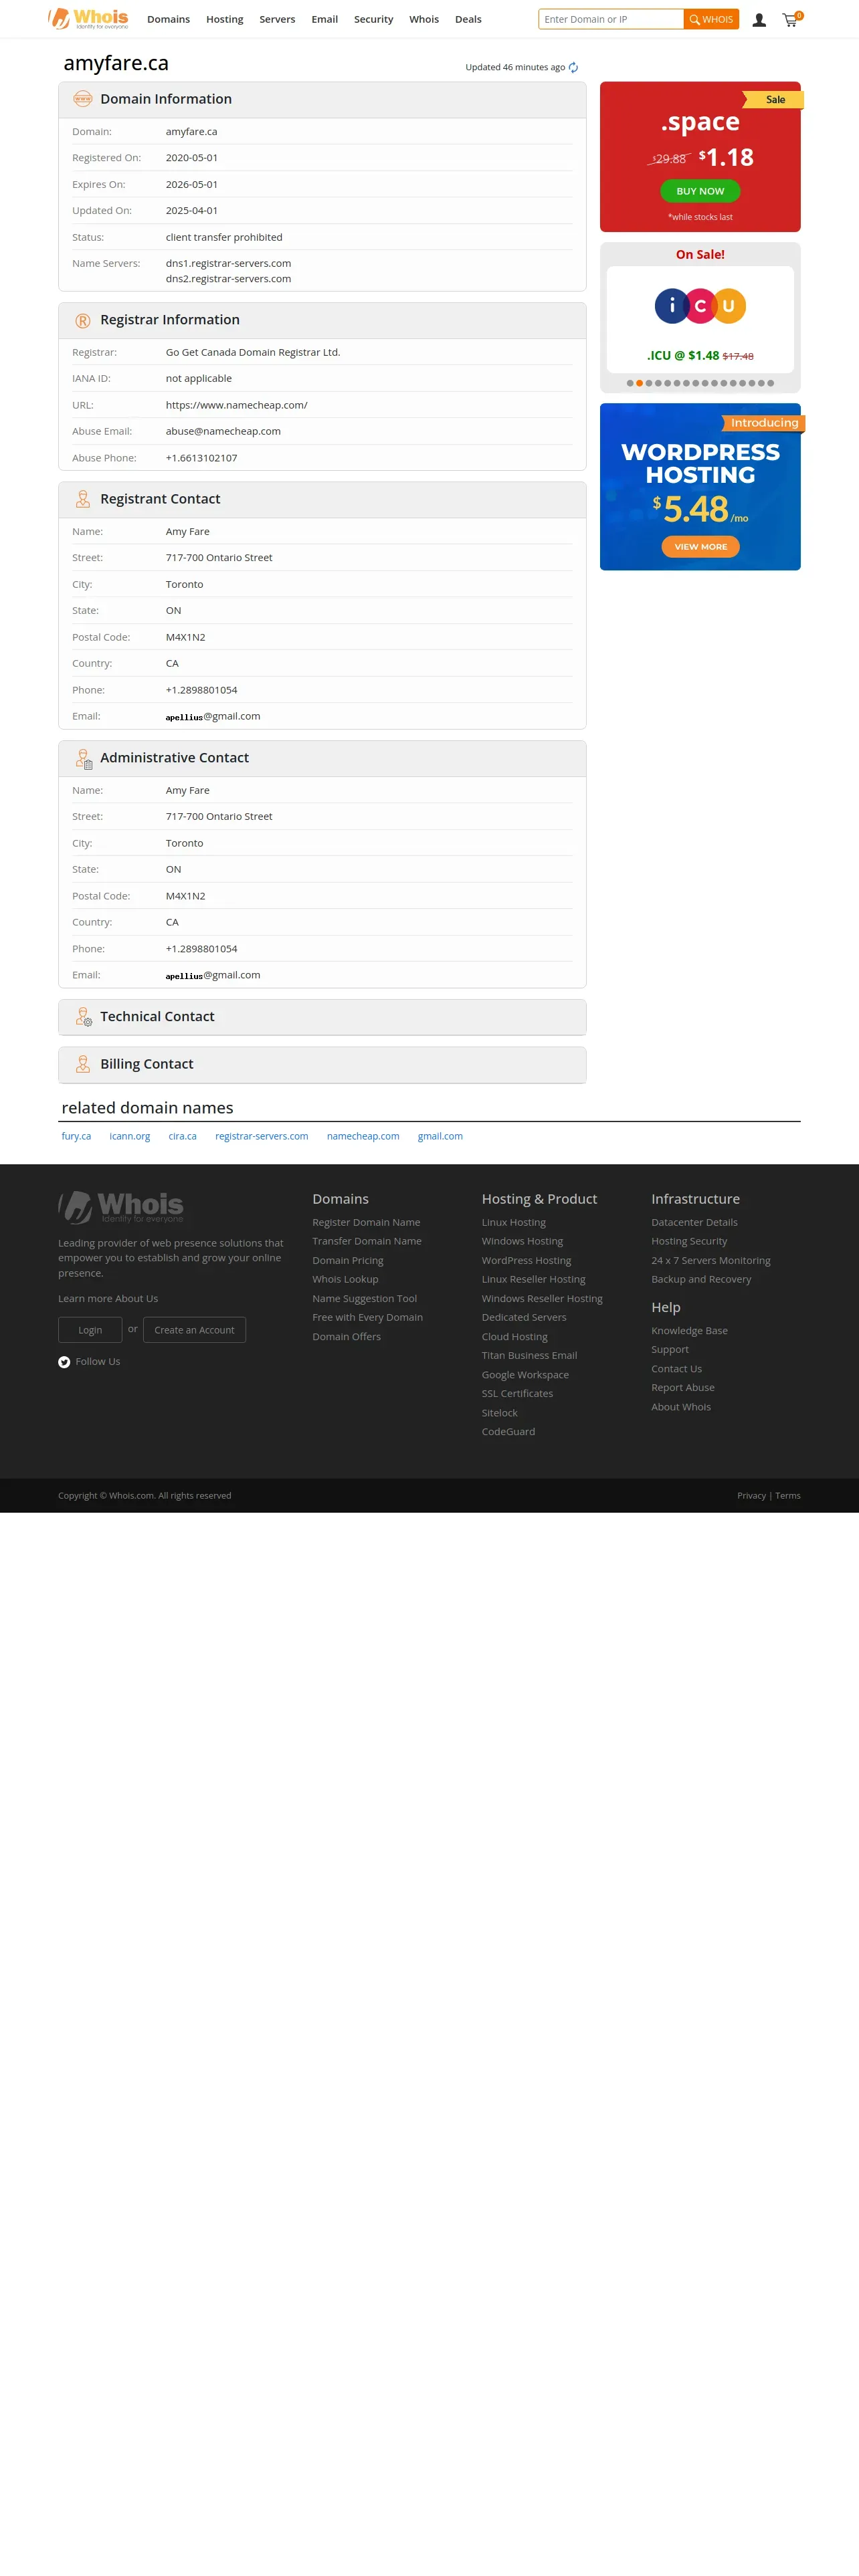Click the footer Login button
859x2576 pixels.
point(90,1330)
